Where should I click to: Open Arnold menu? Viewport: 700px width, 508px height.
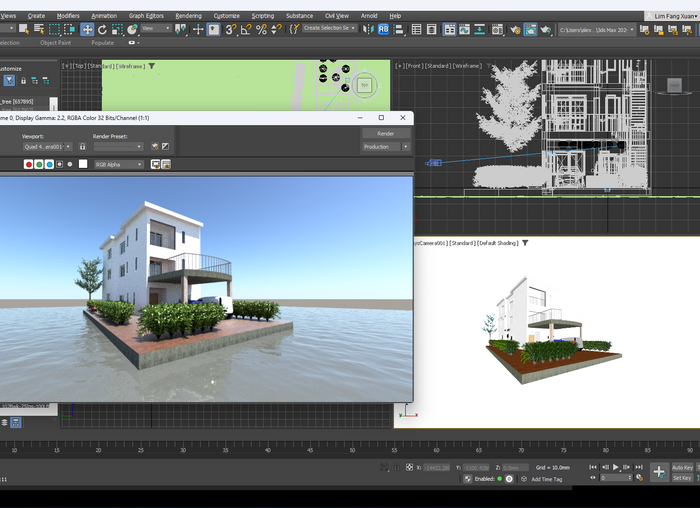369,16
